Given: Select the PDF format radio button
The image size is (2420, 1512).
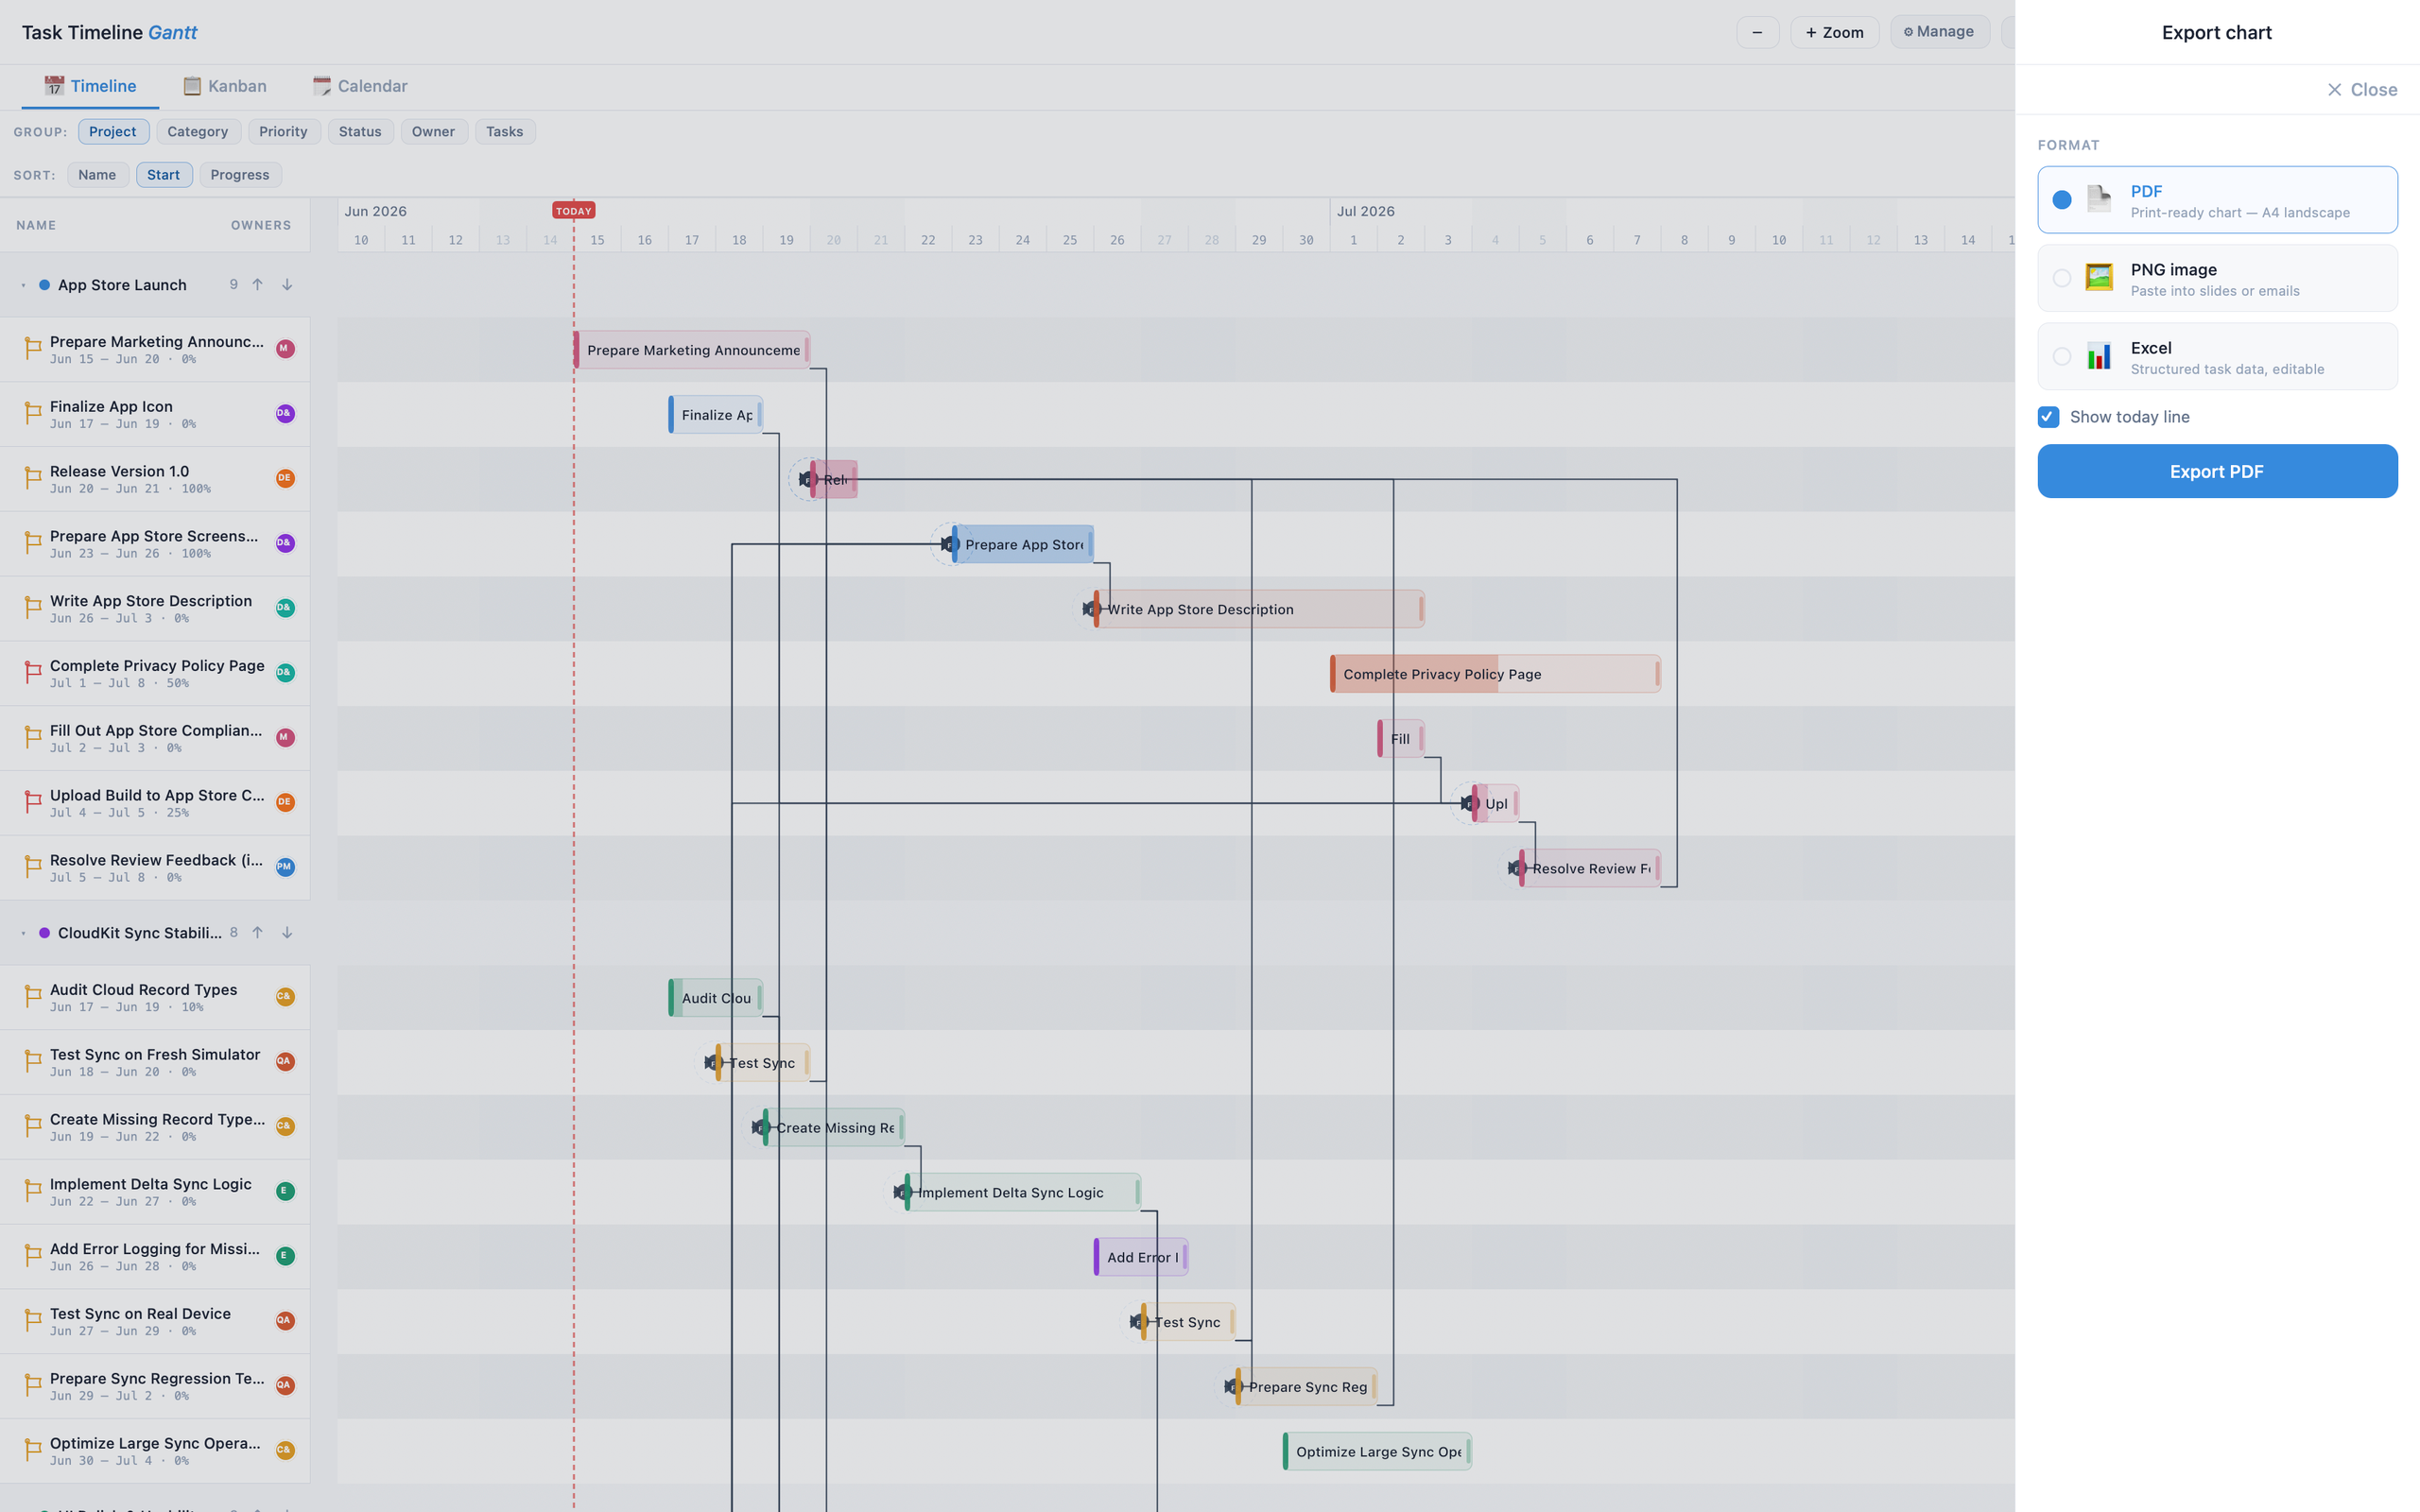Looking at the screenshot, I should [x=2062, y=200].
